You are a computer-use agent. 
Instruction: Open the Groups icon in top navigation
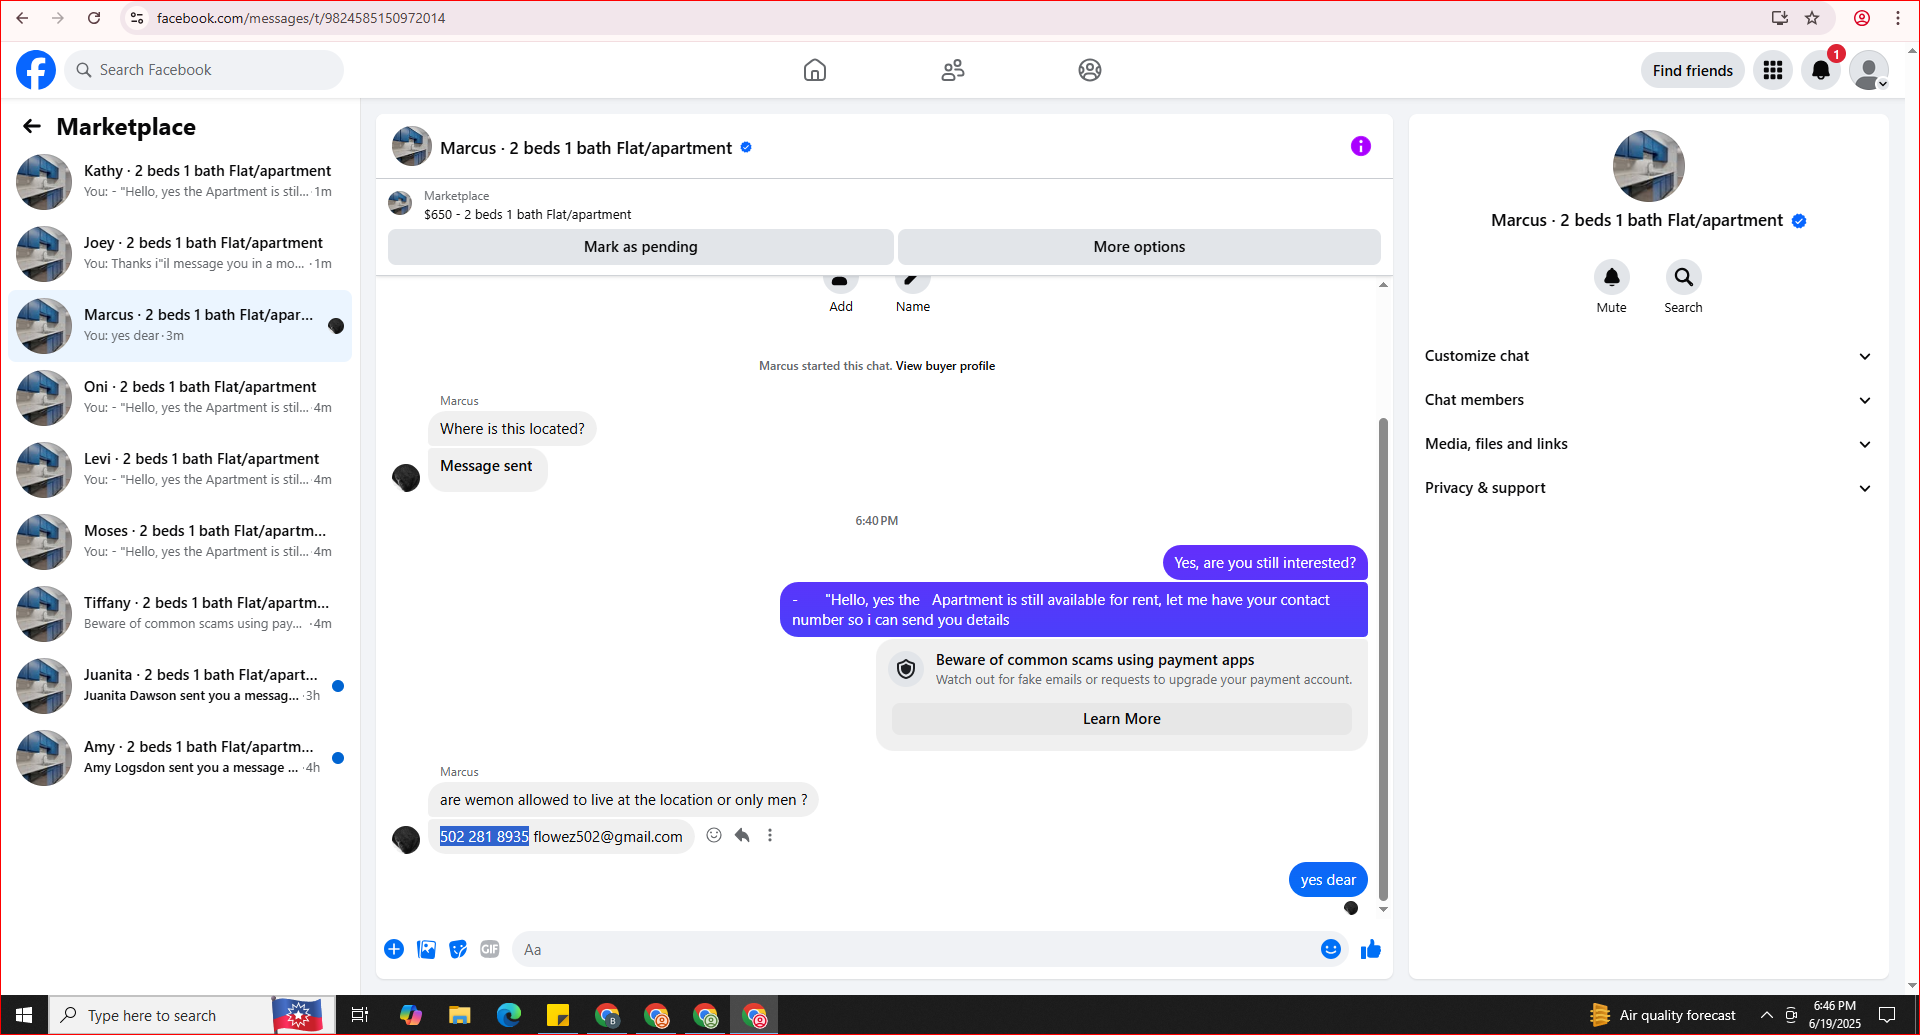coord(1090,70)
